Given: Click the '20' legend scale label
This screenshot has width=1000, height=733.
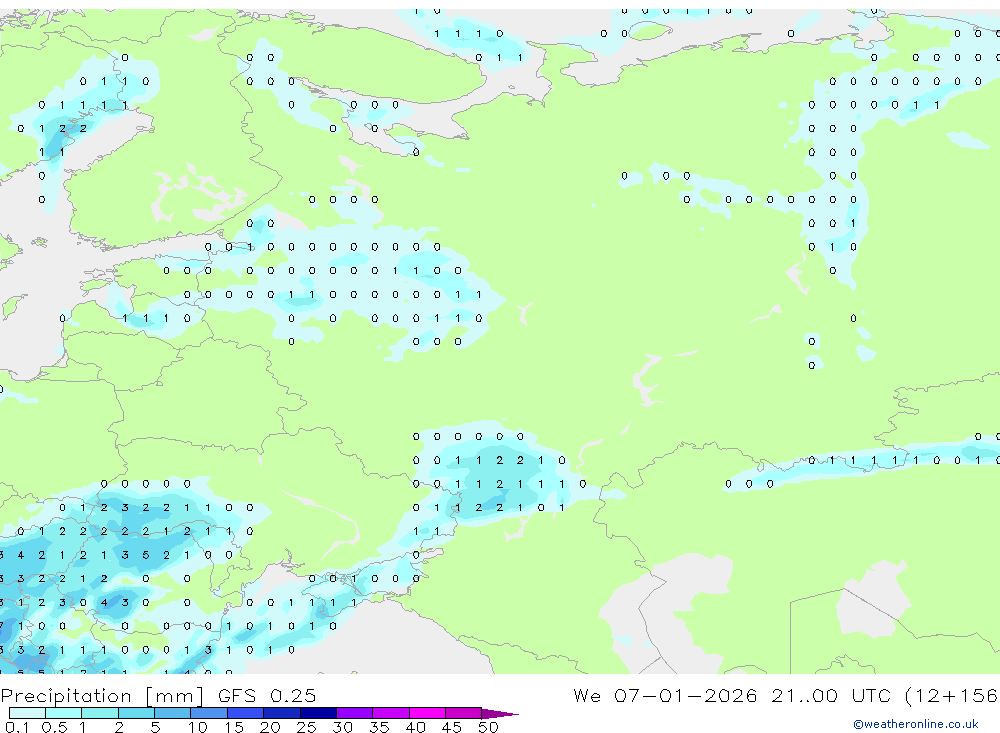Looking at the screenshot, I should [270, 727].
